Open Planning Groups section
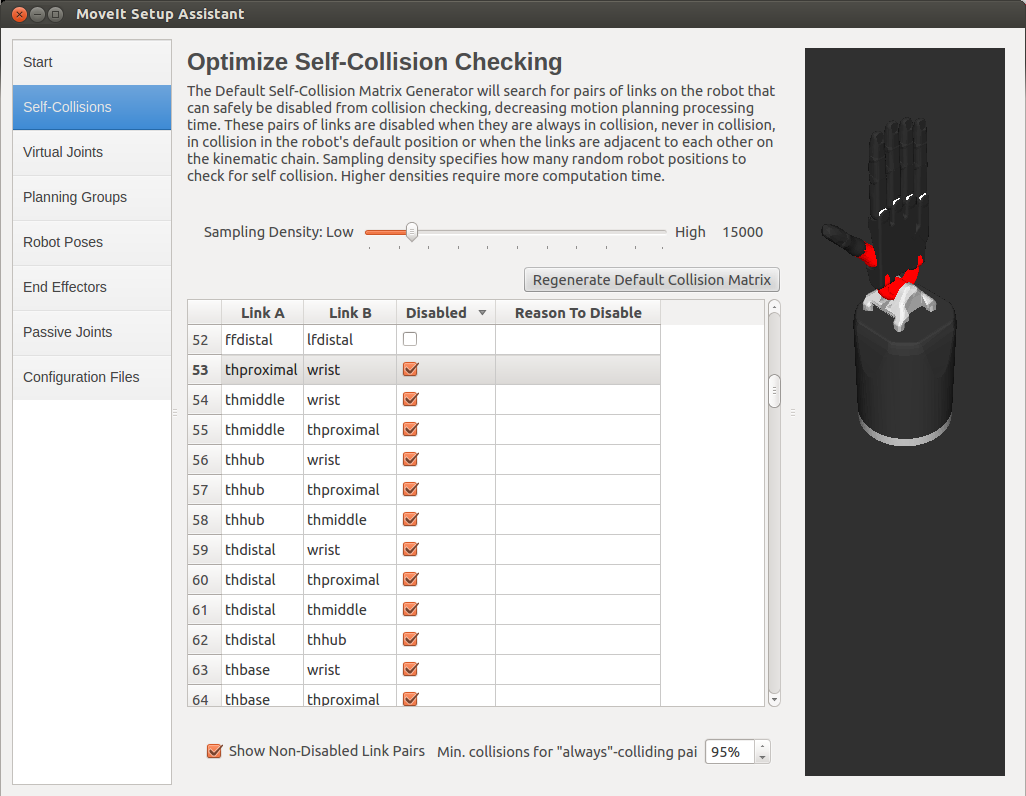This screenshot has width=1026, height=796. [92, 198]
